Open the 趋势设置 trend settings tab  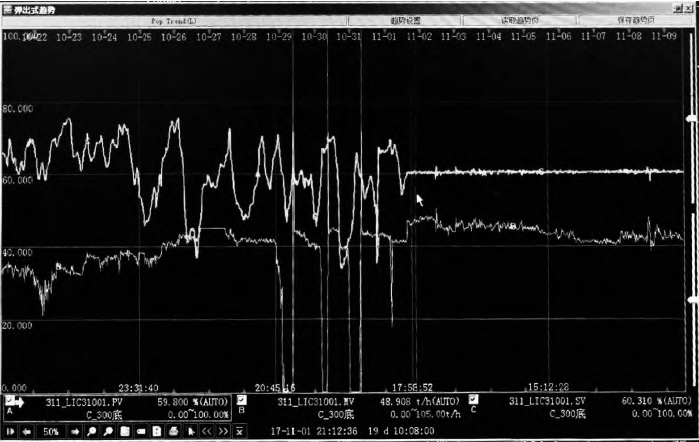click(405, 19)
